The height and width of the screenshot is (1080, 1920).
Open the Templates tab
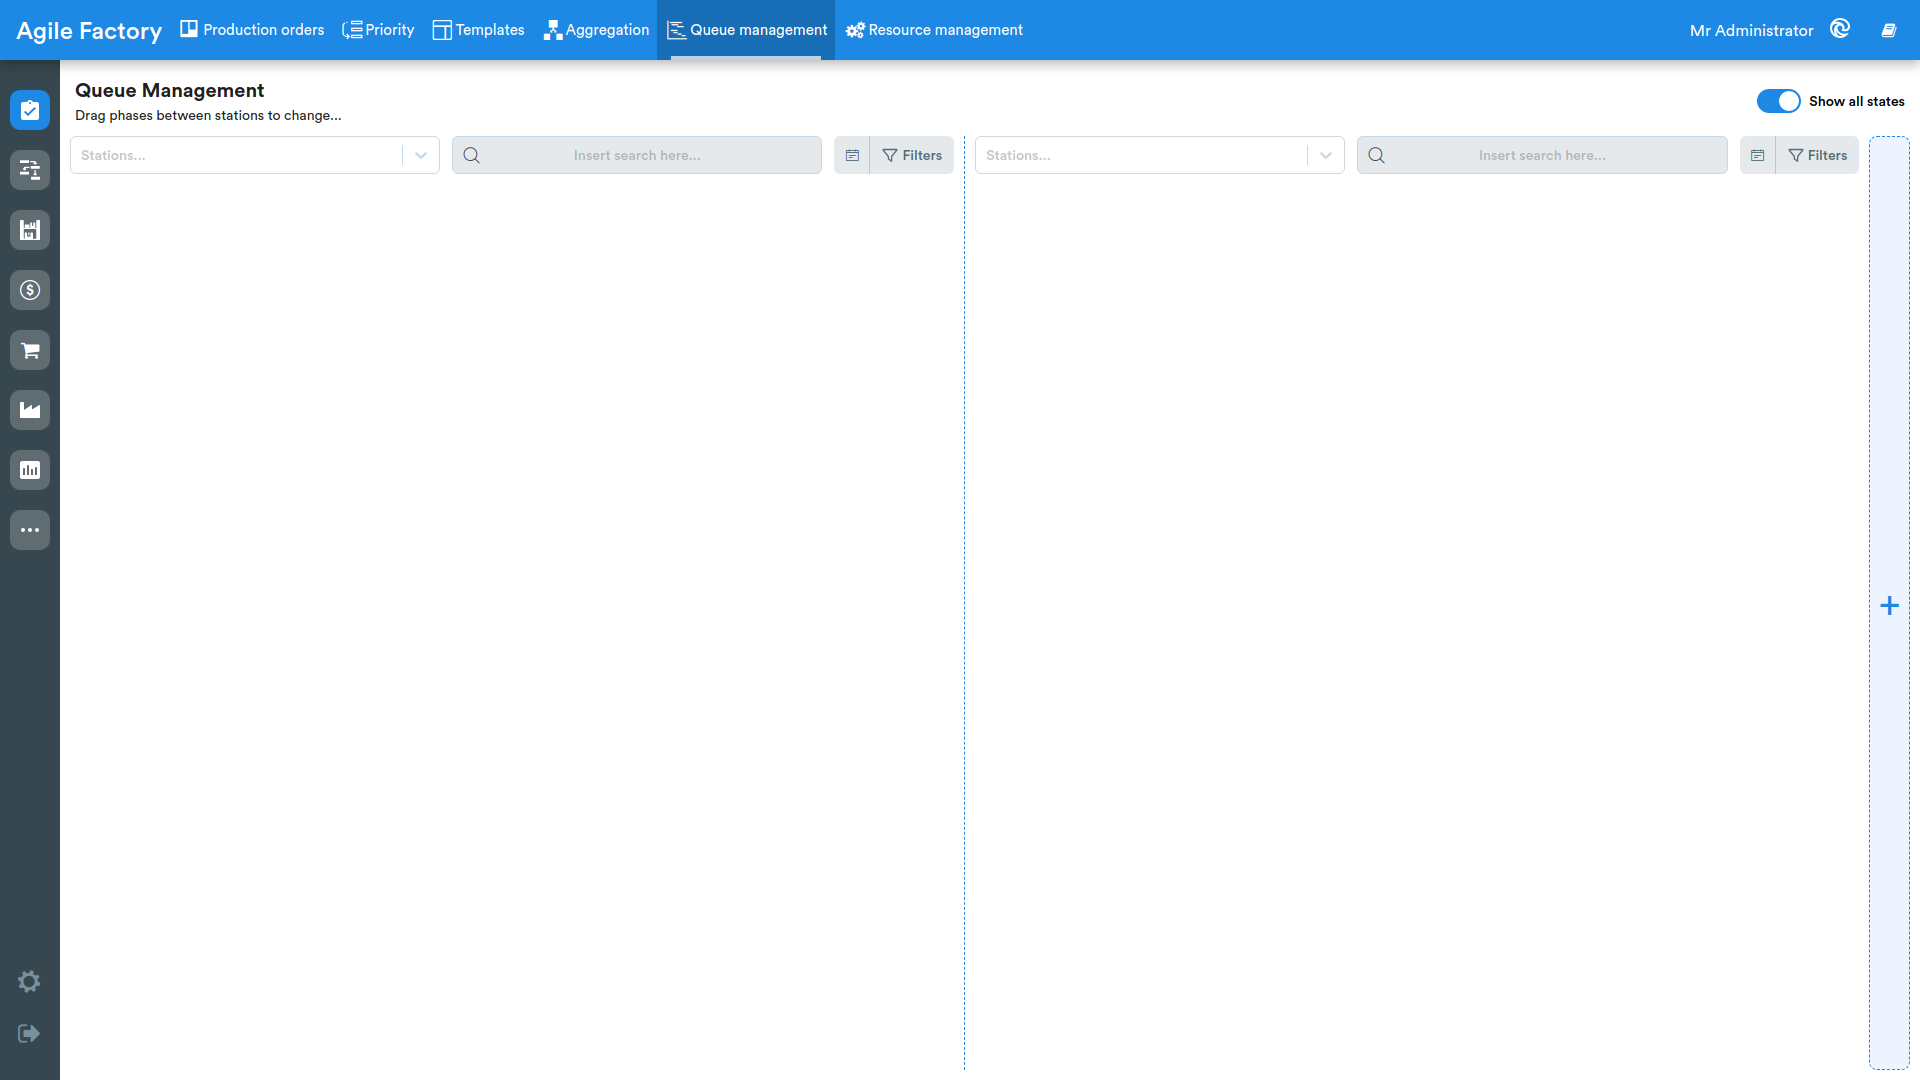478,30
